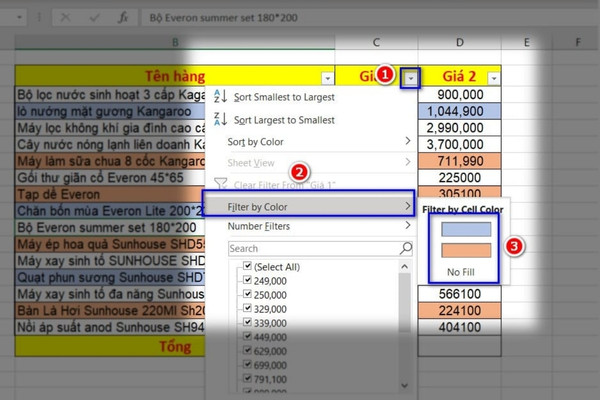600x400 pixels.
Task: Click the magnifier icon in Search box
Action: (x=406, y=248)
